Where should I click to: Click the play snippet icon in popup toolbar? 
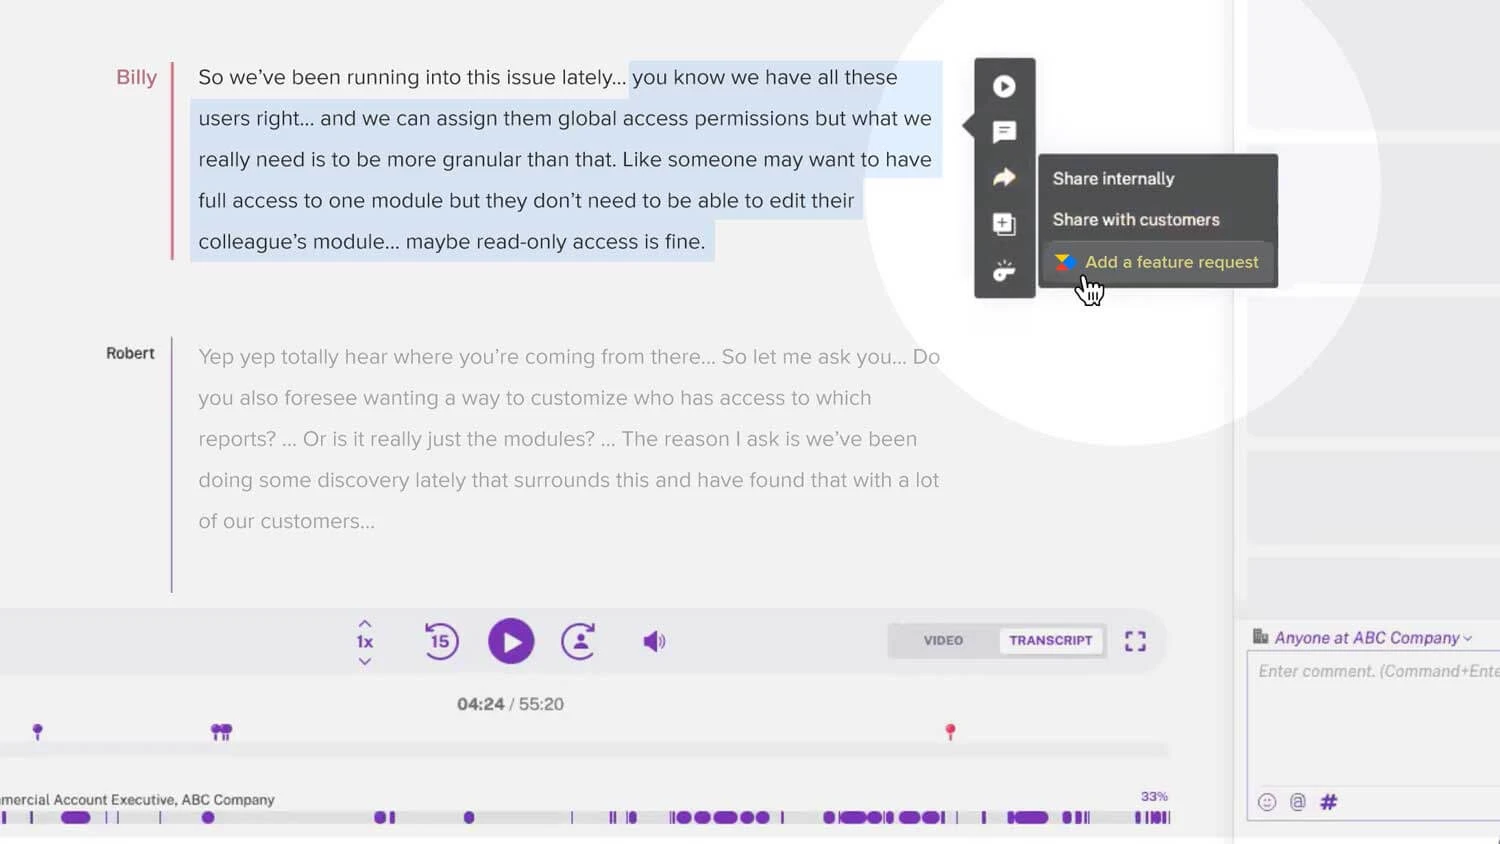pyautogui.click(x=1004, y=87)
